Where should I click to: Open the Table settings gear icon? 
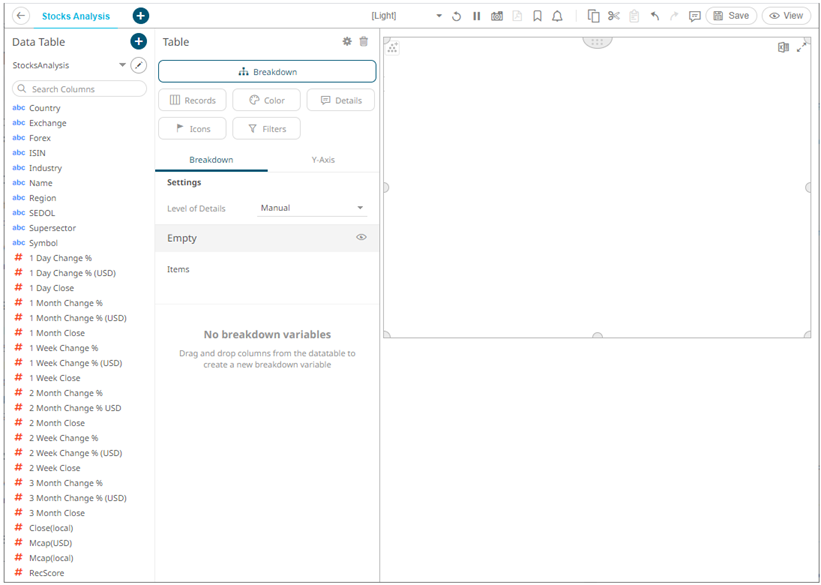click(346, 41)
